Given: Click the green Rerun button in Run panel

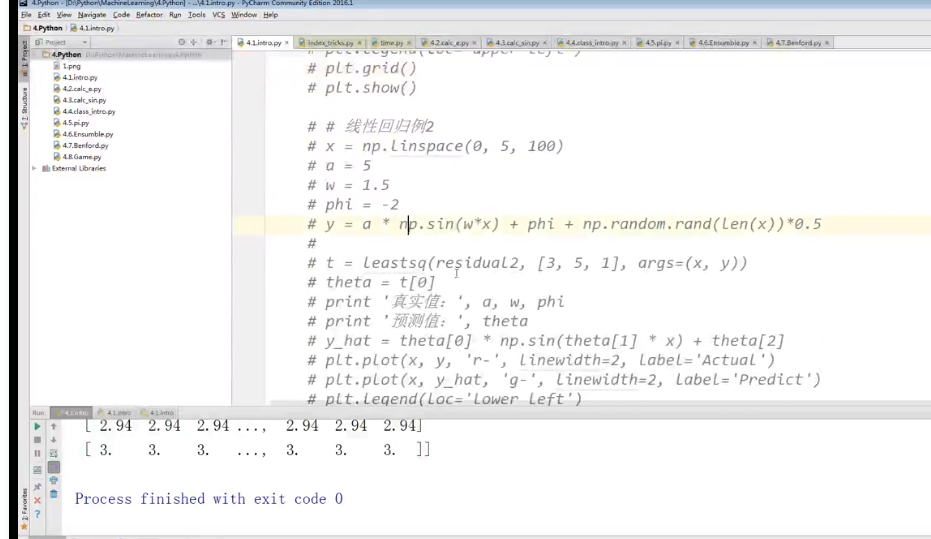Looking at the screenshot, I should pos(37,426).
